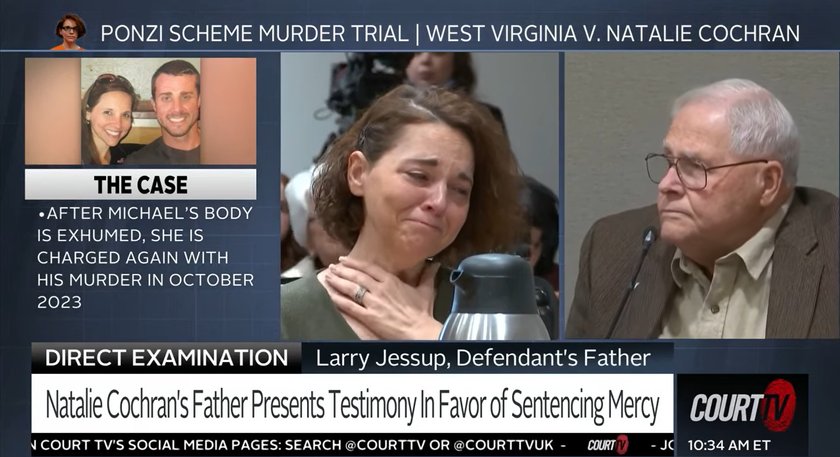
Task: Click the bullet point before AFTER MICHAEL'S BODY
Action: coord(41,215)
